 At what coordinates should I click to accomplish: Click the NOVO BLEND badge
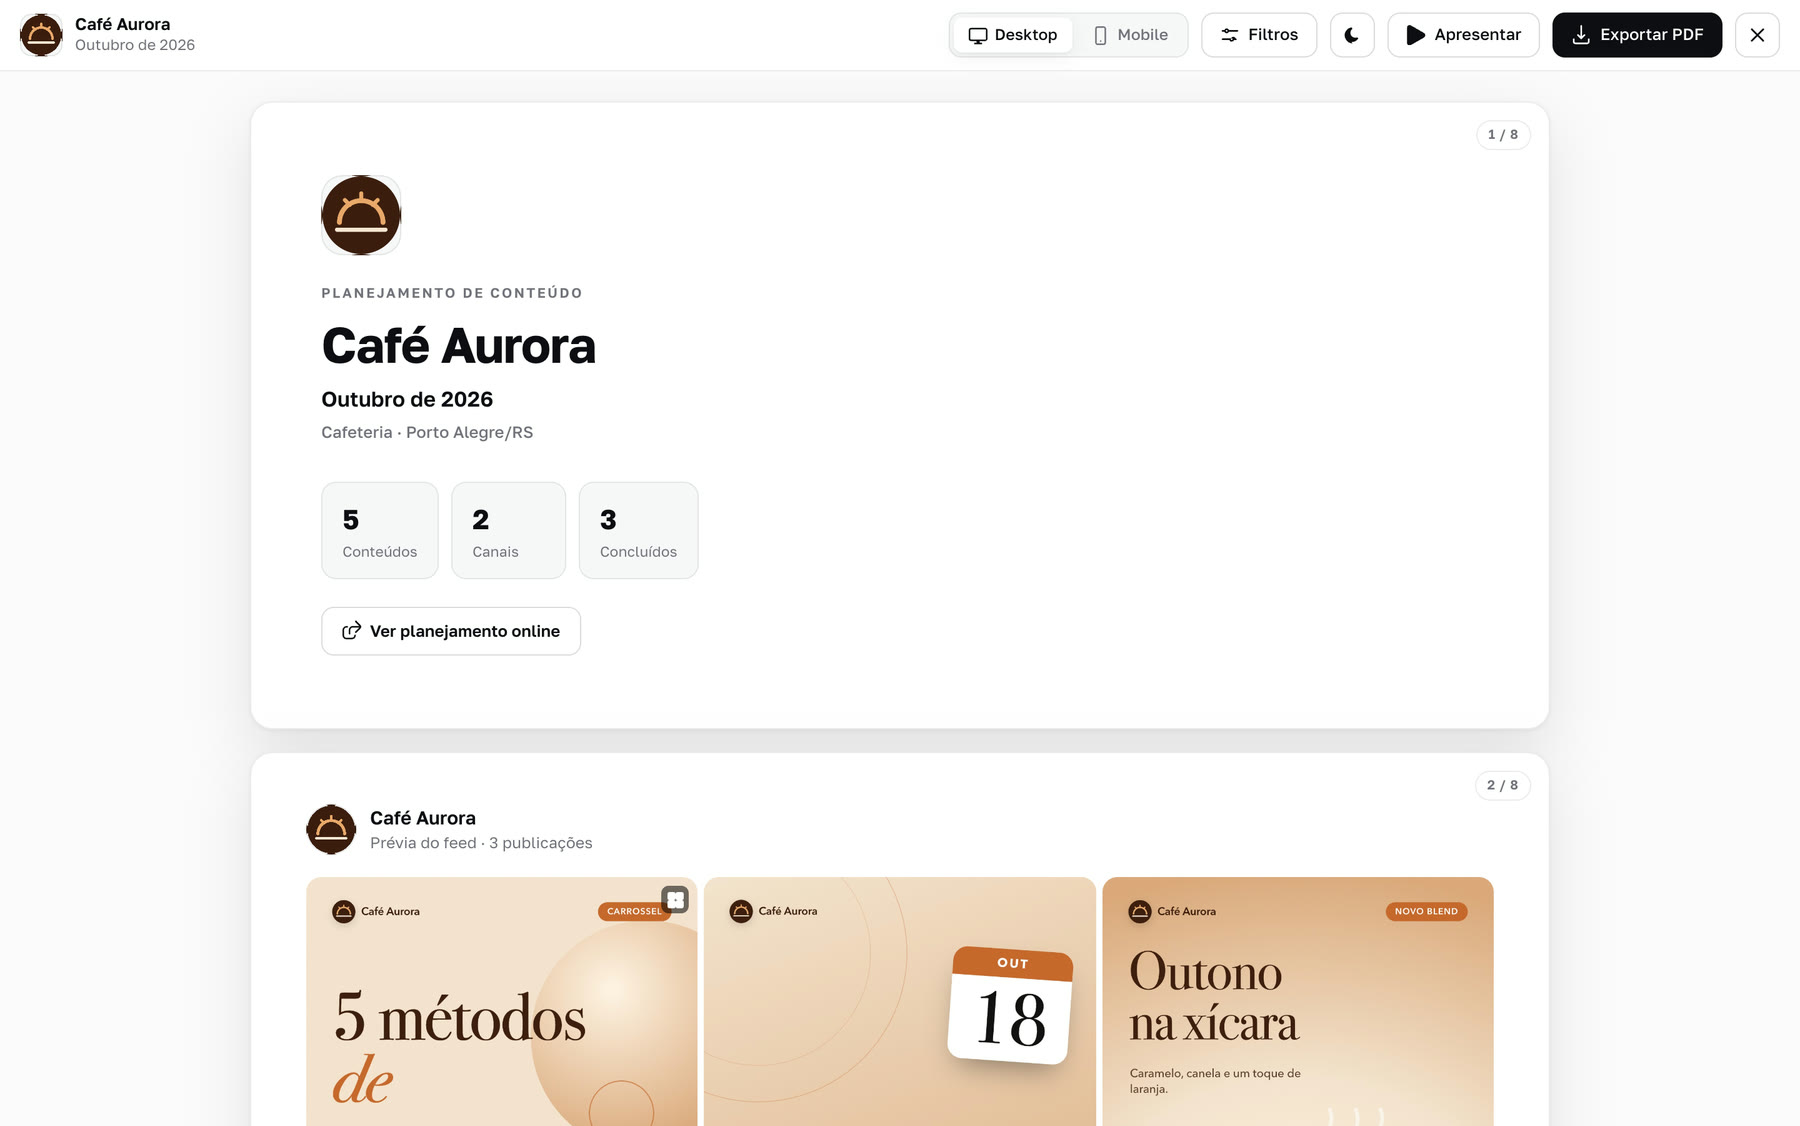1426,911
